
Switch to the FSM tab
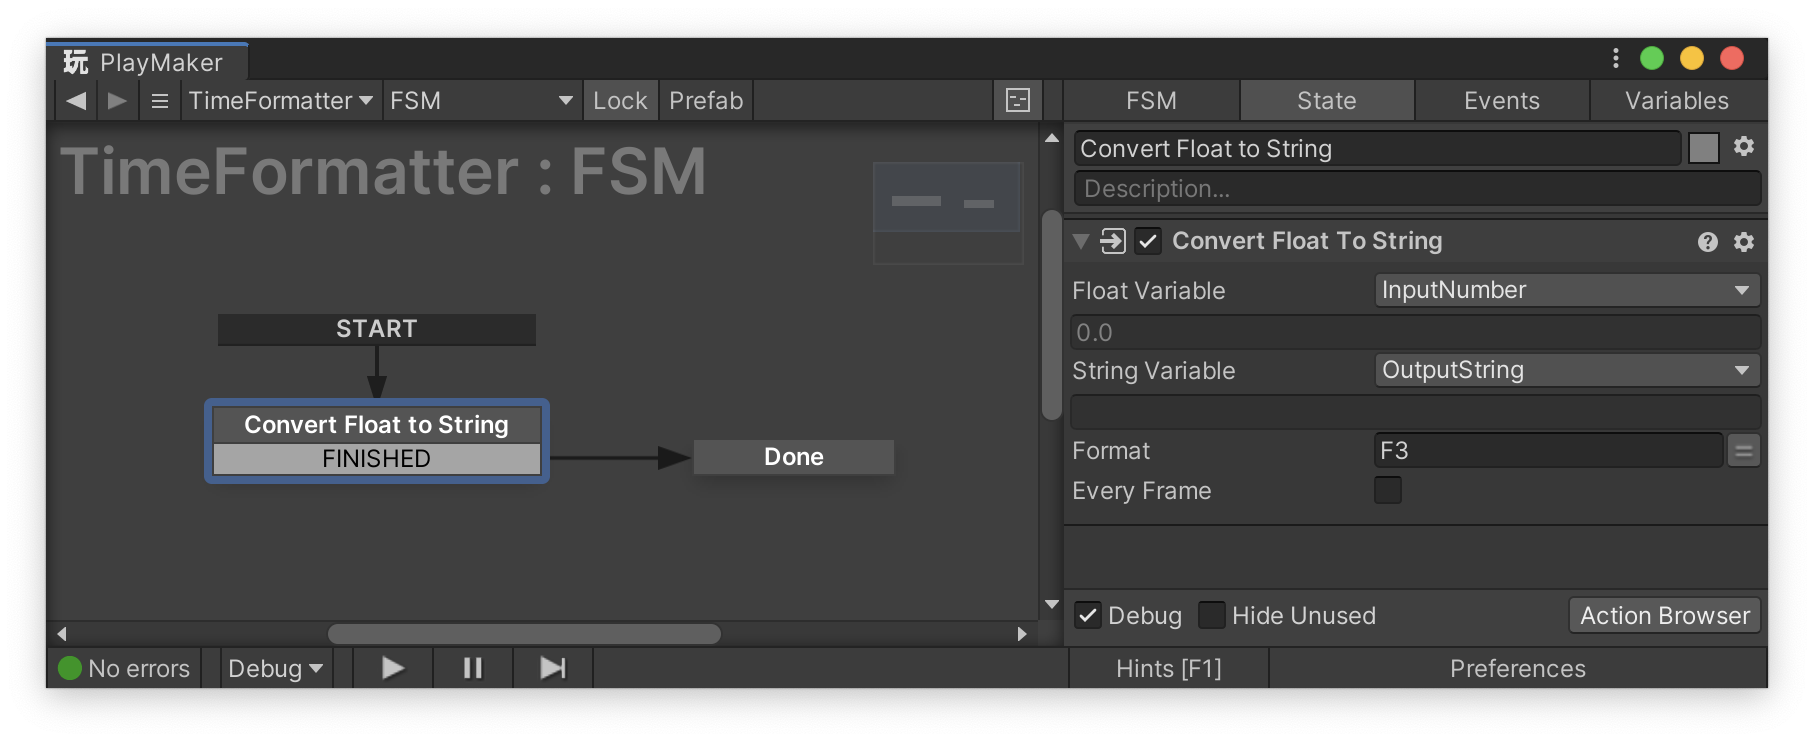pos(1151,100)
